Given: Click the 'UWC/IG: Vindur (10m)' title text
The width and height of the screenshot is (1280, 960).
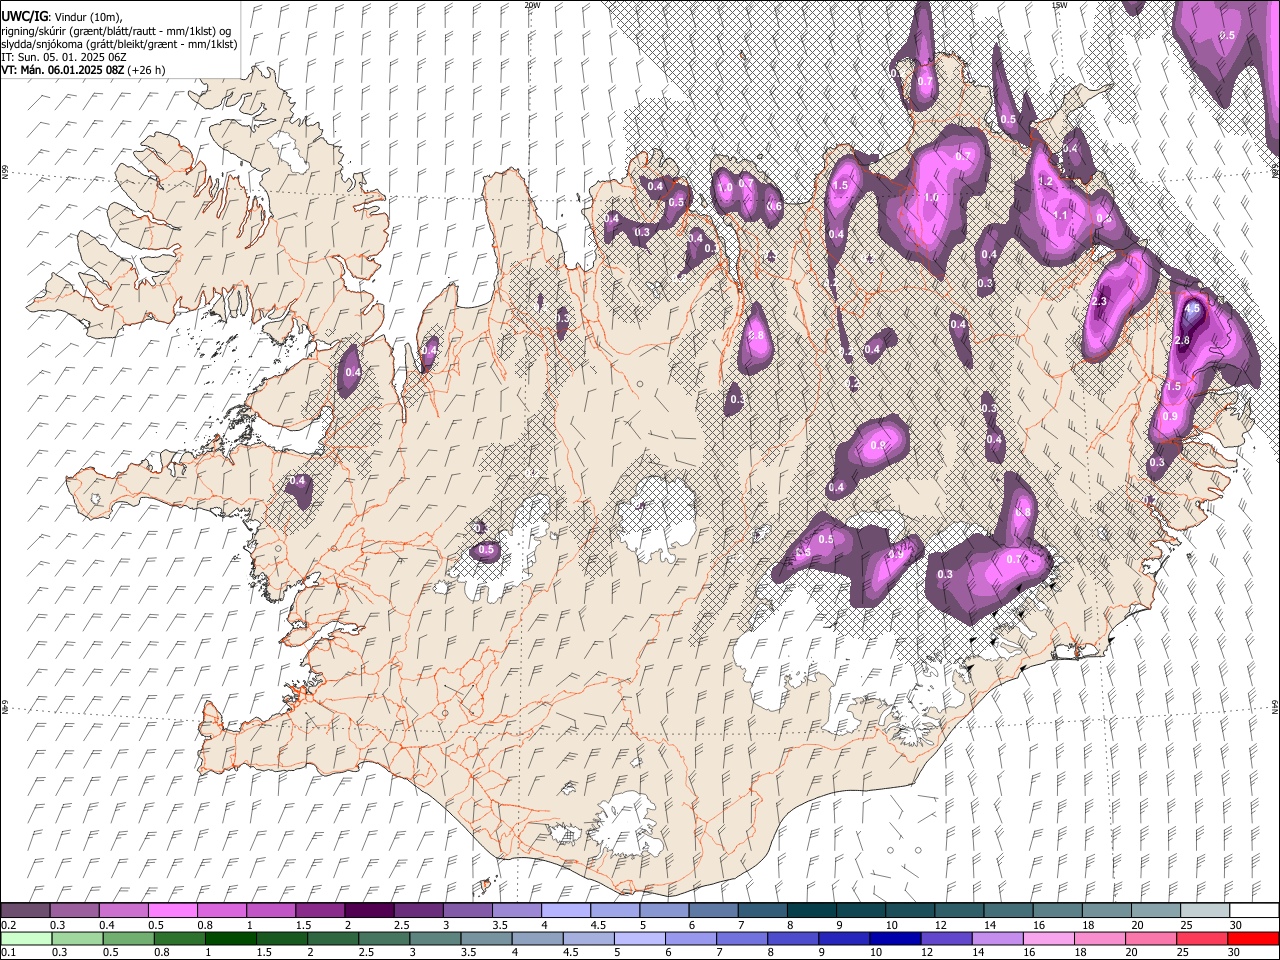Looking at the screenshot, I should pos(61,17).
